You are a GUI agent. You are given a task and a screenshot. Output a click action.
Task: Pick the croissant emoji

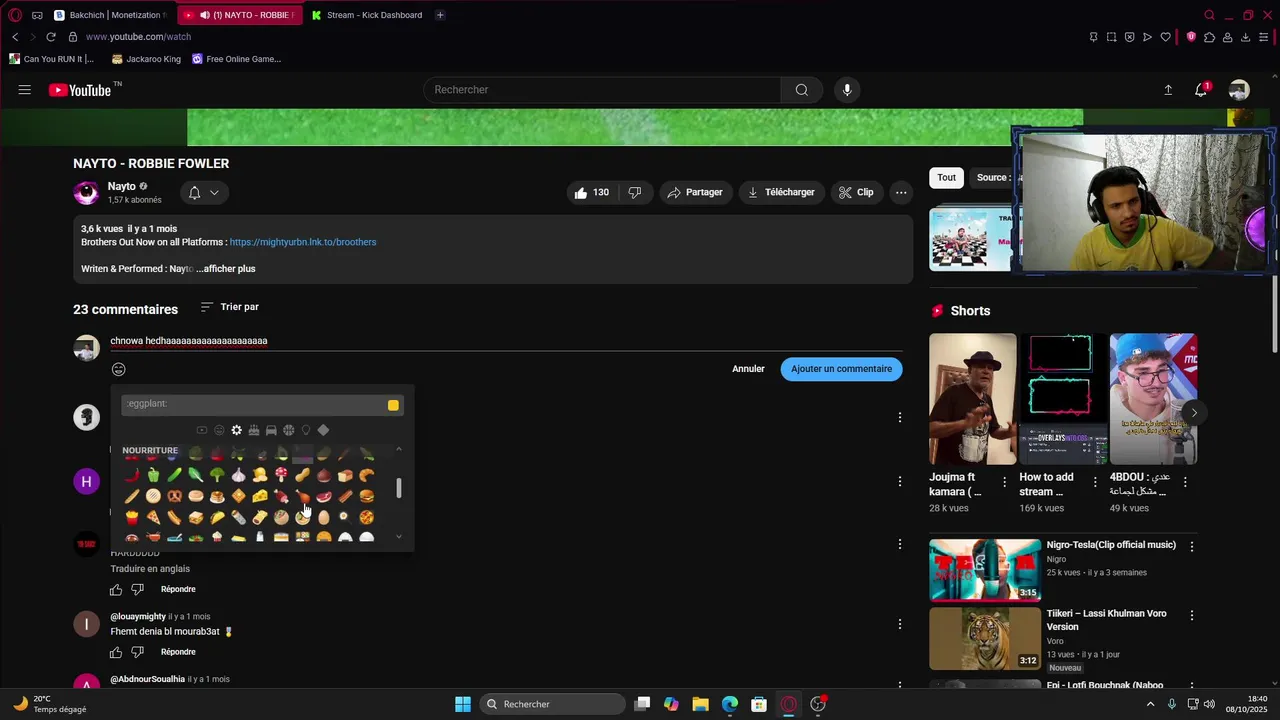(x=367, y=475)
